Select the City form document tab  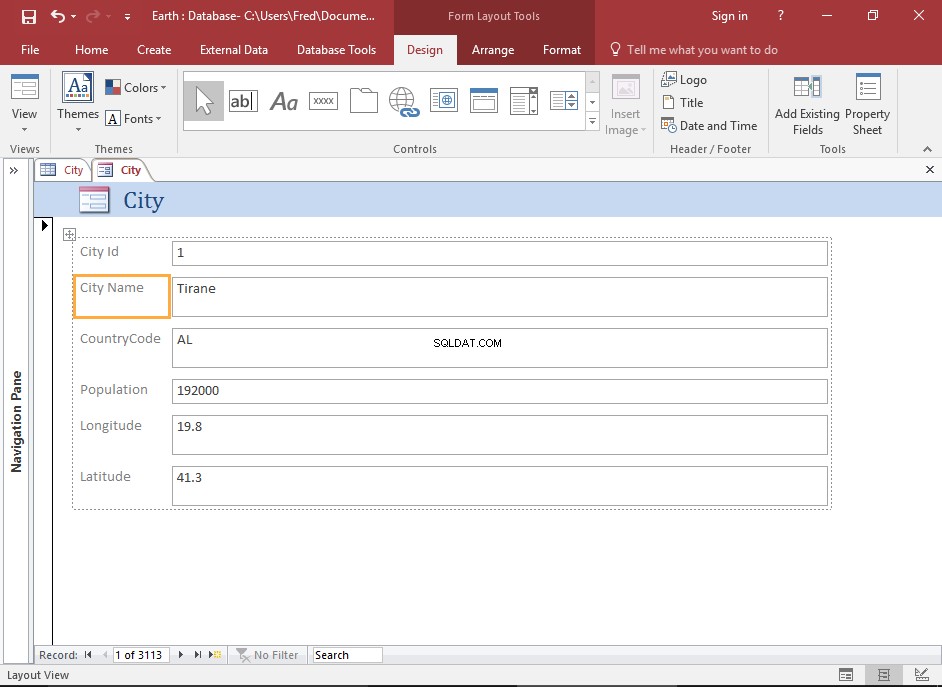tap(120, 170)
